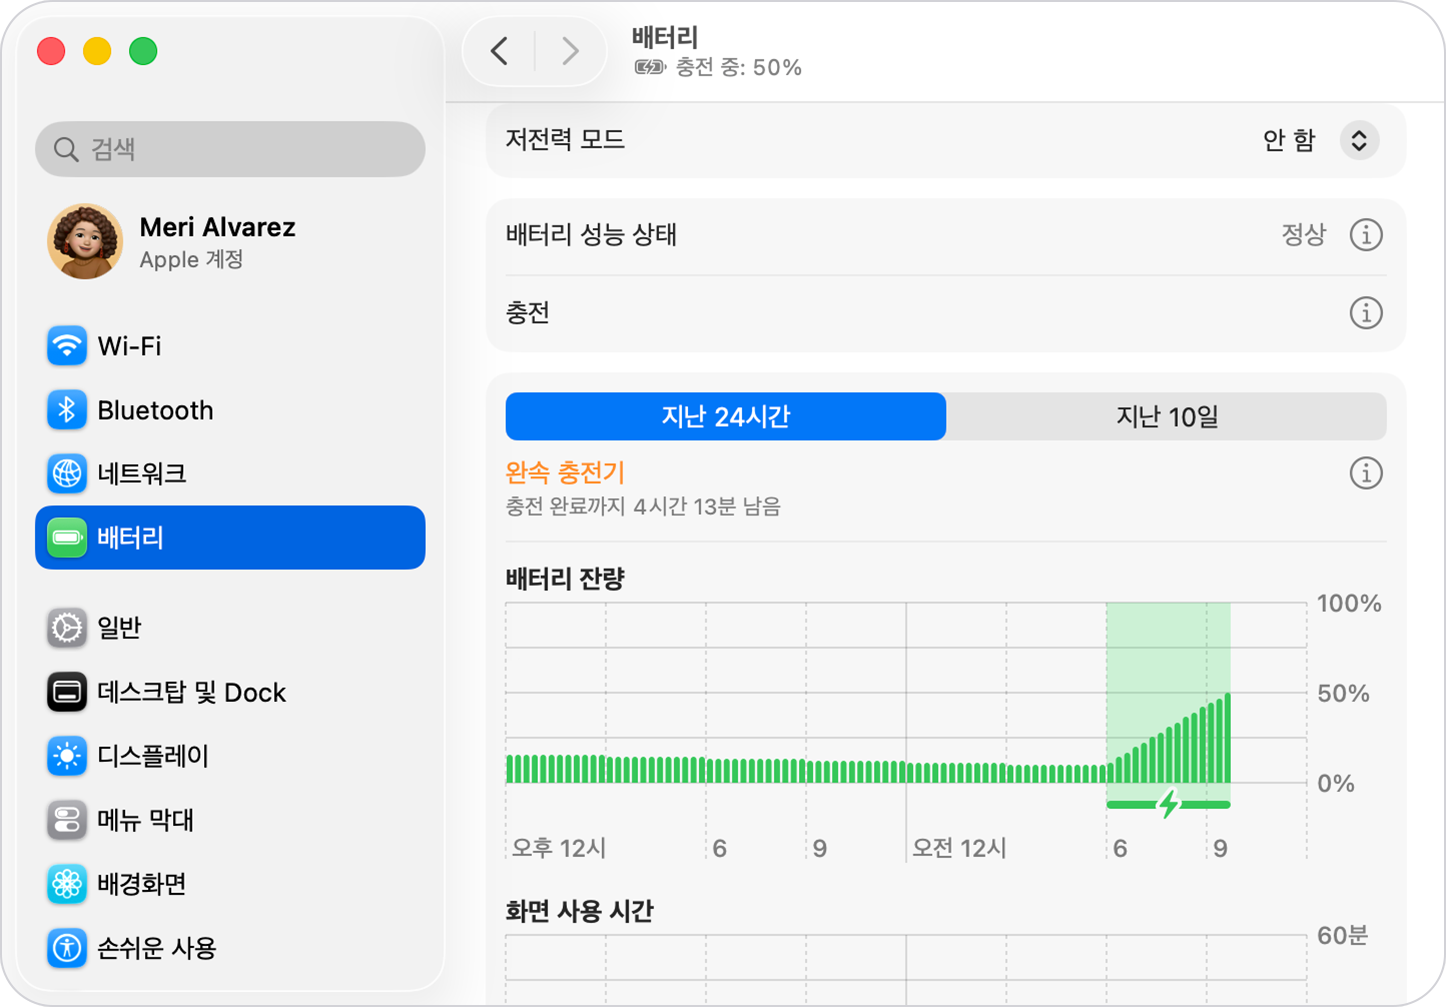This screenshot has height=1008, width=1446.
Task: Open the 저전력 모드 popup menu
Action: pos(1359,140)
